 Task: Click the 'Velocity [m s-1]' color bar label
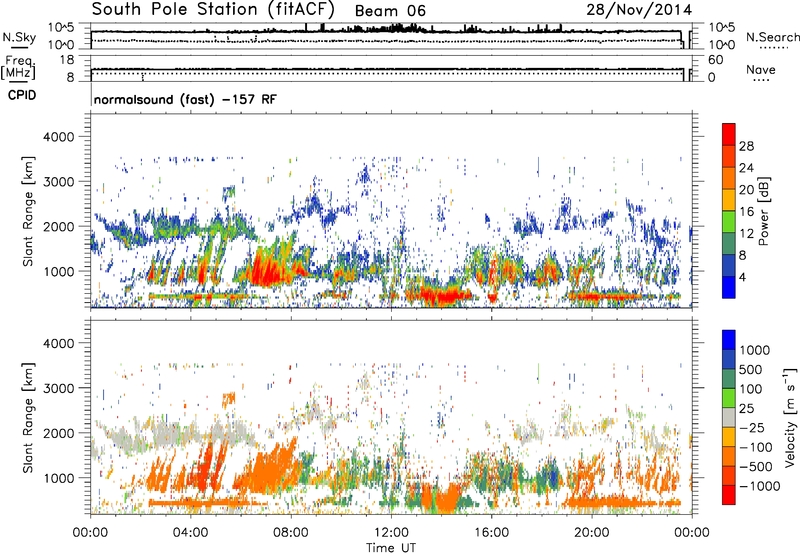(x=790, y=417)
